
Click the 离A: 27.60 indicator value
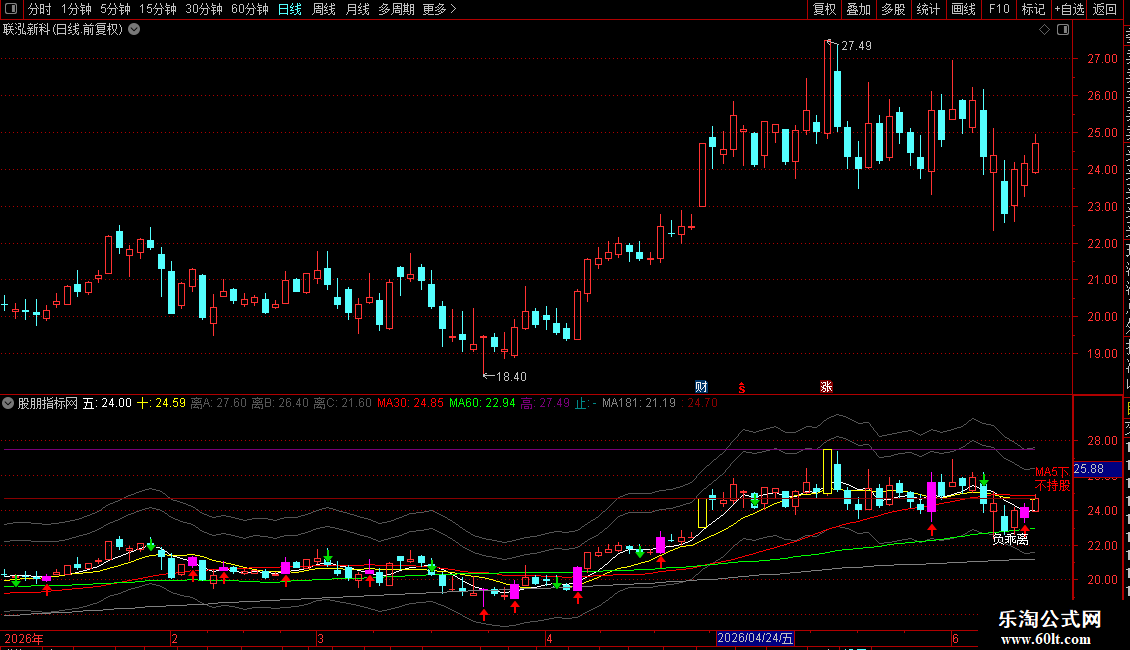coord(218,403)
